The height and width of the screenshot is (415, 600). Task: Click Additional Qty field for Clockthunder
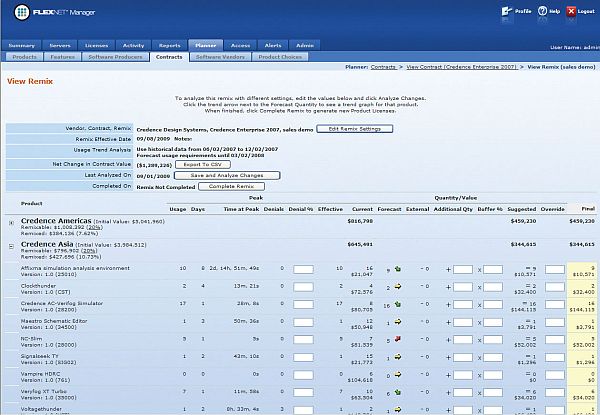point(463,287)
